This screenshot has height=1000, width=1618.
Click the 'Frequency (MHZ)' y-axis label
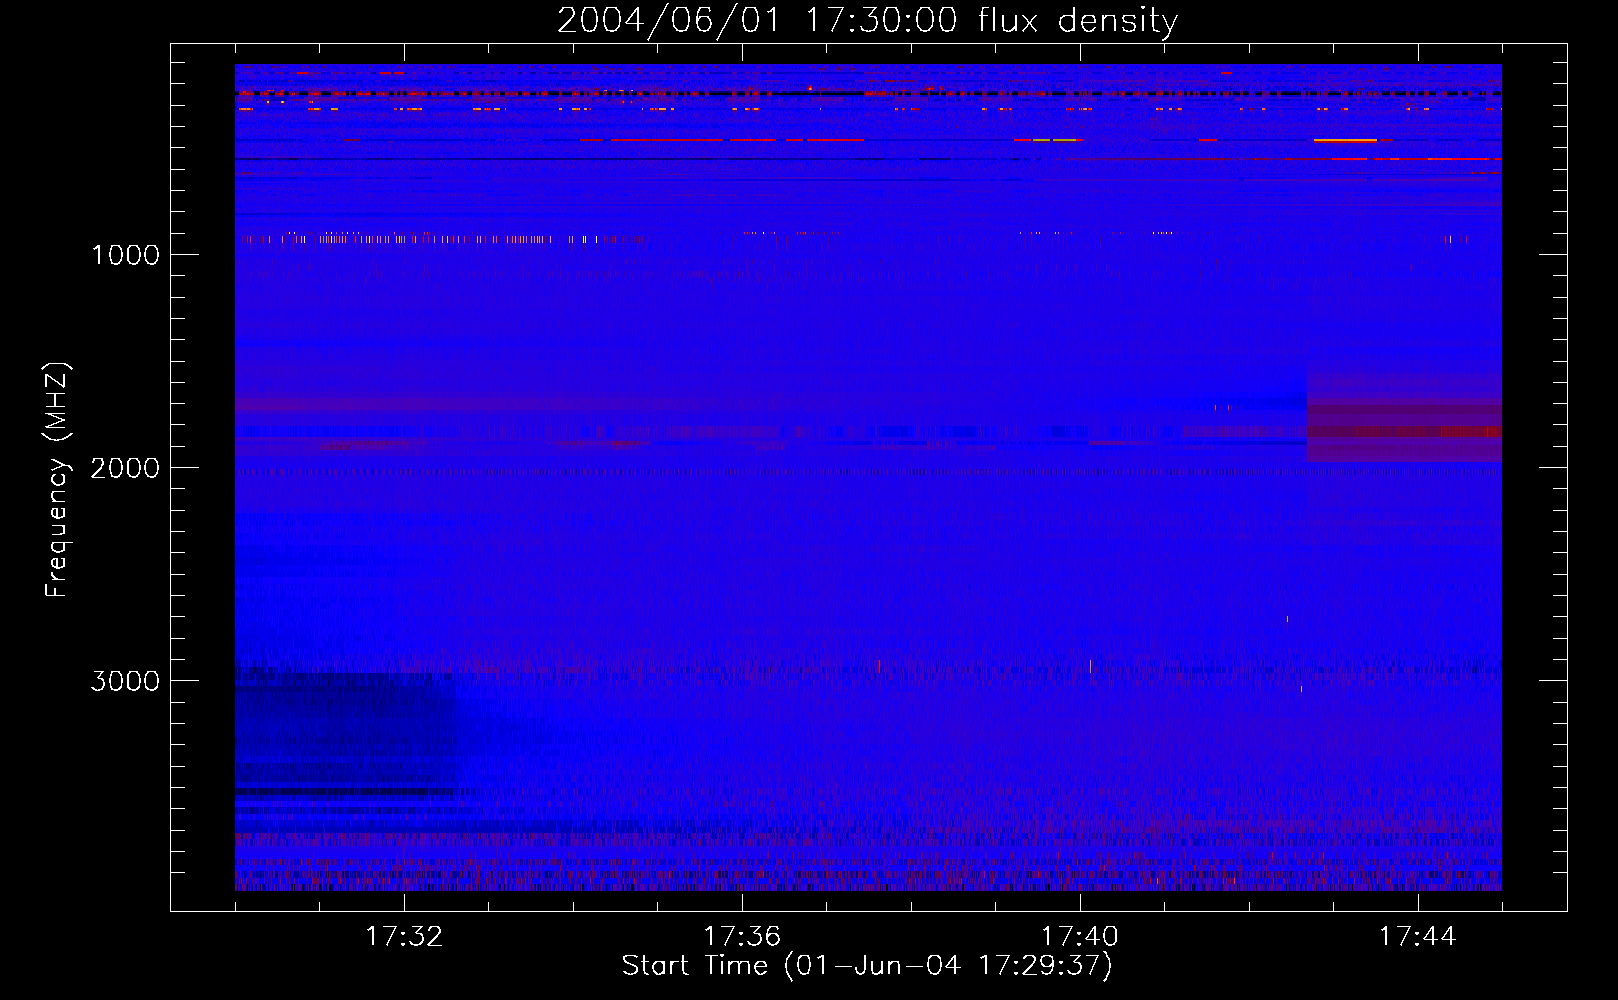57,479
